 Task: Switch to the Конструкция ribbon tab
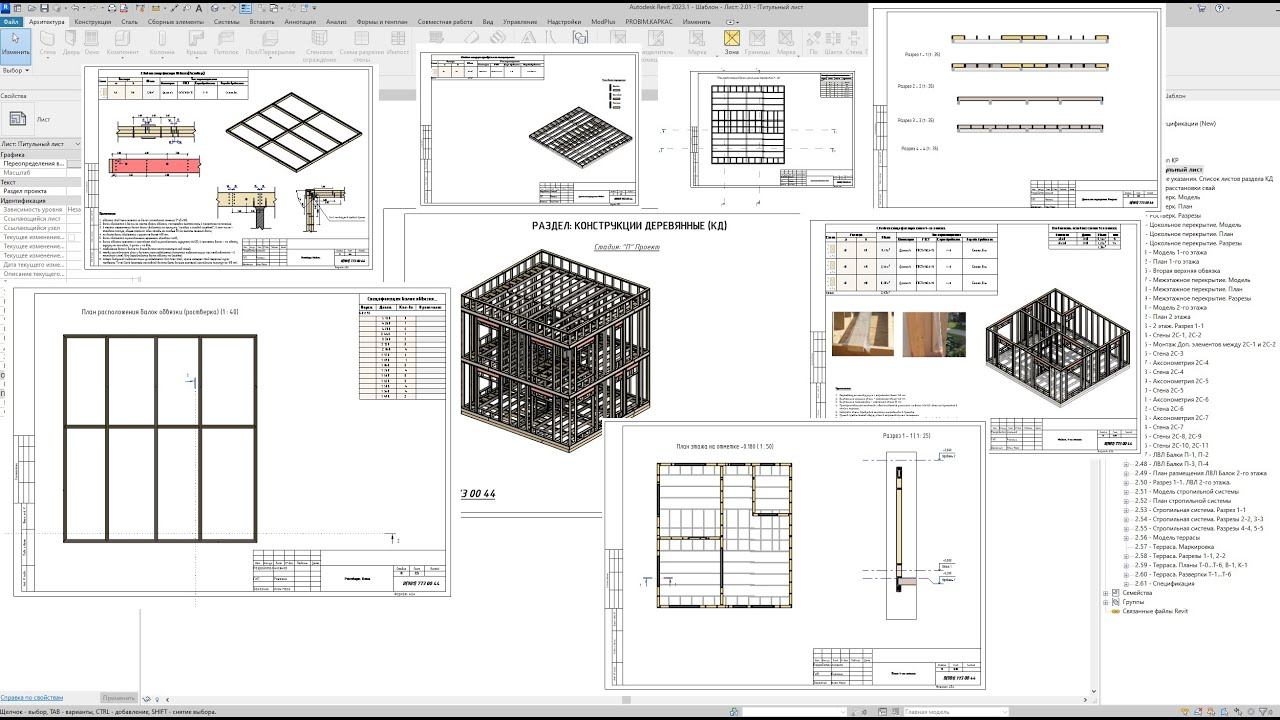point(93,21)
